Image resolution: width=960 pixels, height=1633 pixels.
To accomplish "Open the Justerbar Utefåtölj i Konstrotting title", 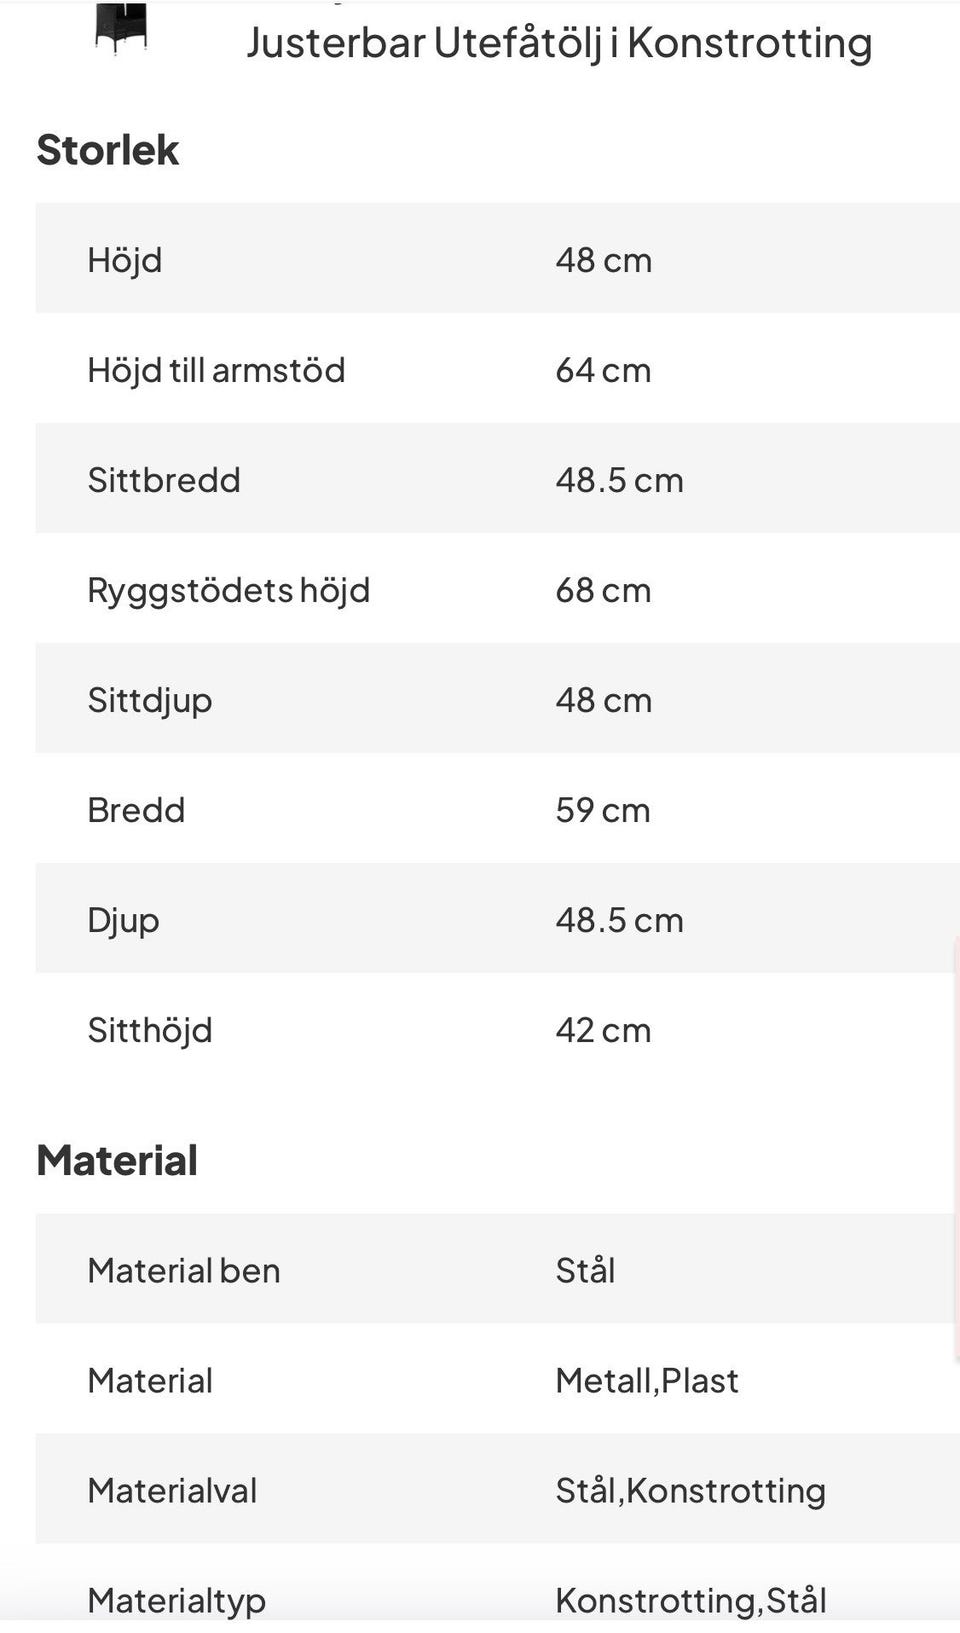I will (x=559, y=43).
